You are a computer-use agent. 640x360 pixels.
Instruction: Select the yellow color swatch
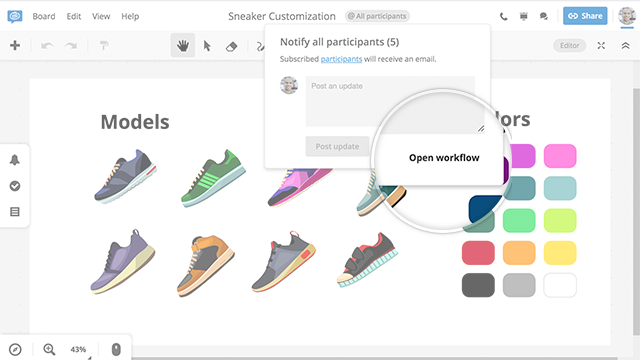click(x=560, y=253)
